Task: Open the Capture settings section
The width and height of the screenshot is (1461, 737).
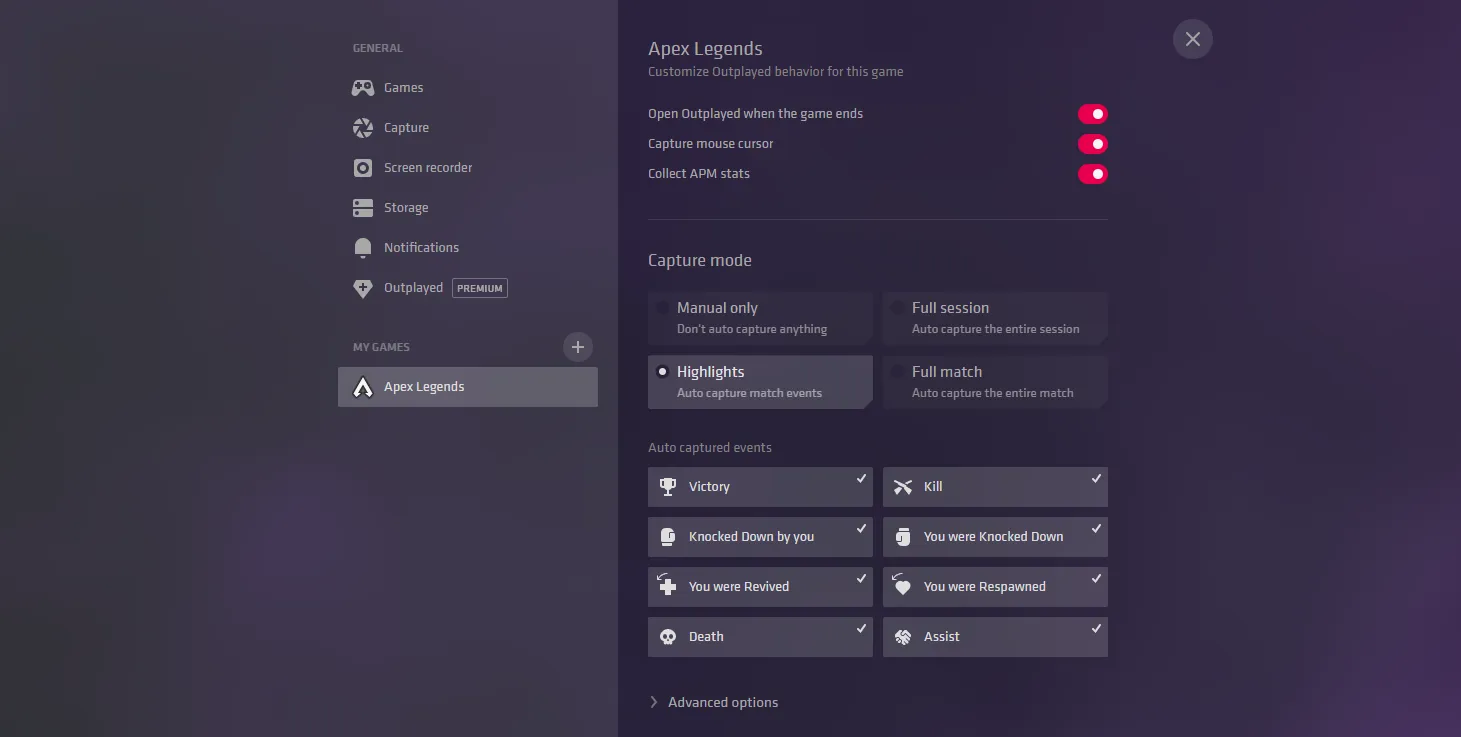Action: point(468,128)
